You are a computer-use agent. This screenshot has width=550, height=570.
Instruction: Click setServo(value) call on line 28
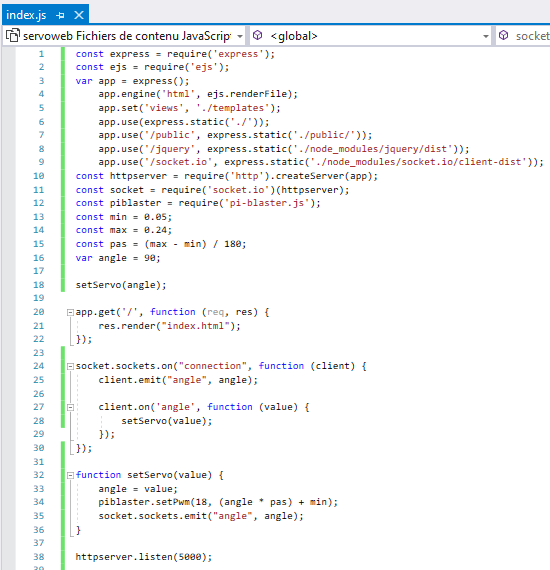pyautogui.click(x=164, y=421)
